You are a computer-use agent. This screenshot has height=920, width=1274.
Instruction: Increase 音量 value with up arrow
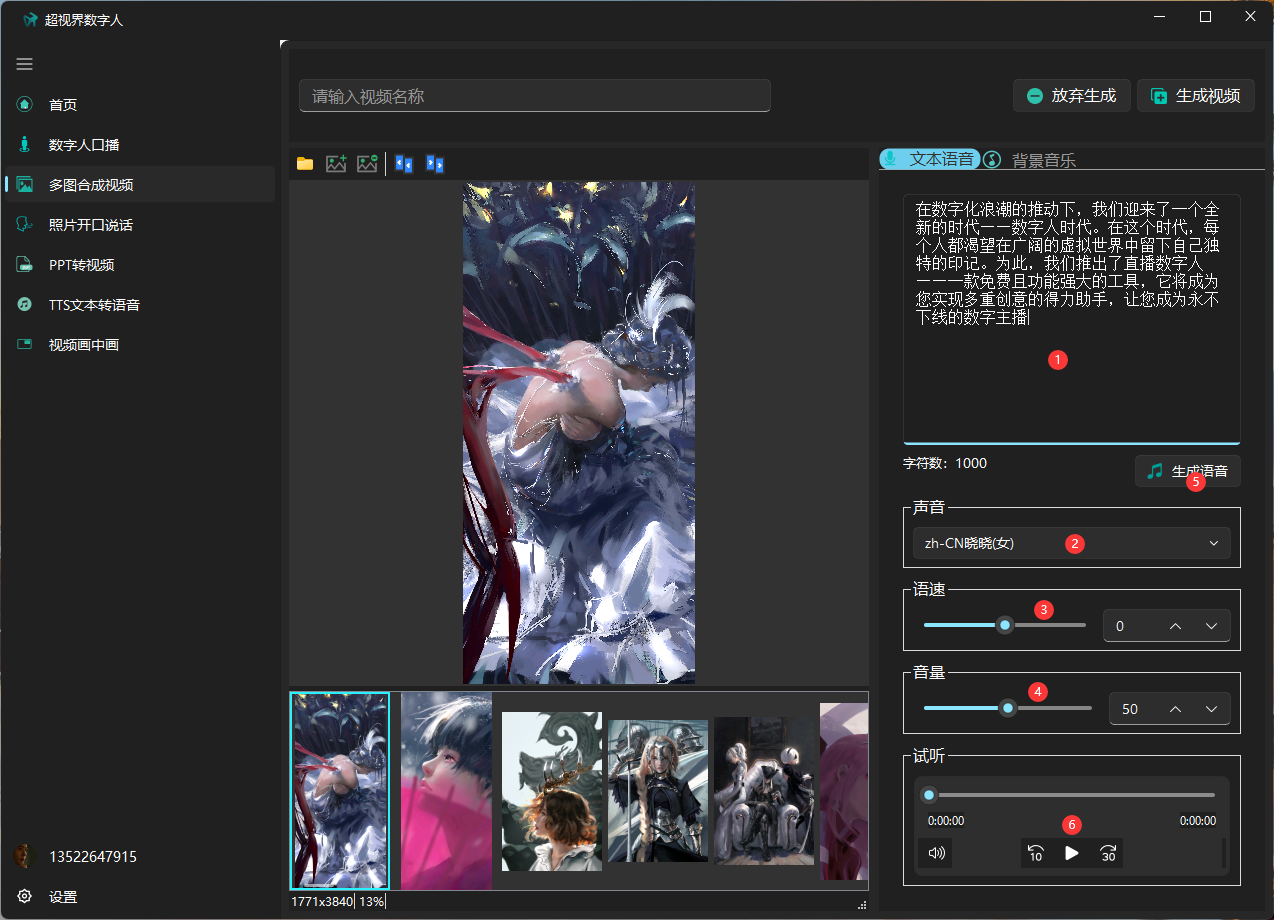tap(1175, 709)
